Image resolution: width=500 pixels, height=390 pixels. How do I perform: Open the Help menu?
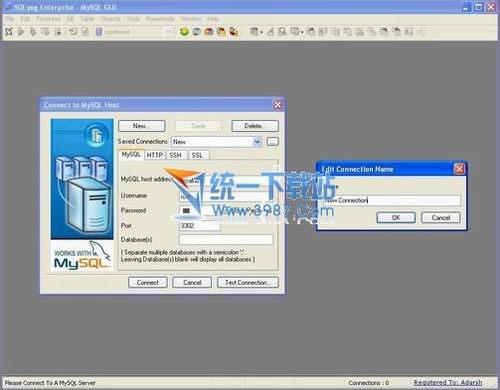click(x=213, y=19)
